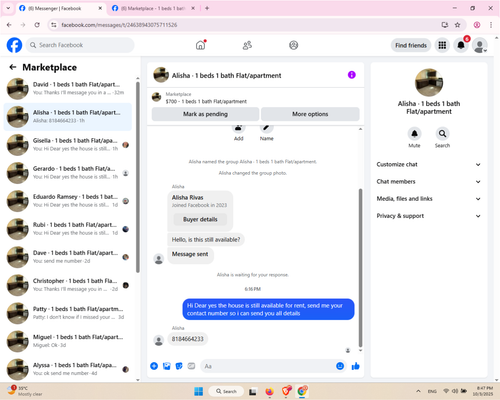
Task: Open Christopher's conversation
Action: pos(68,285)
